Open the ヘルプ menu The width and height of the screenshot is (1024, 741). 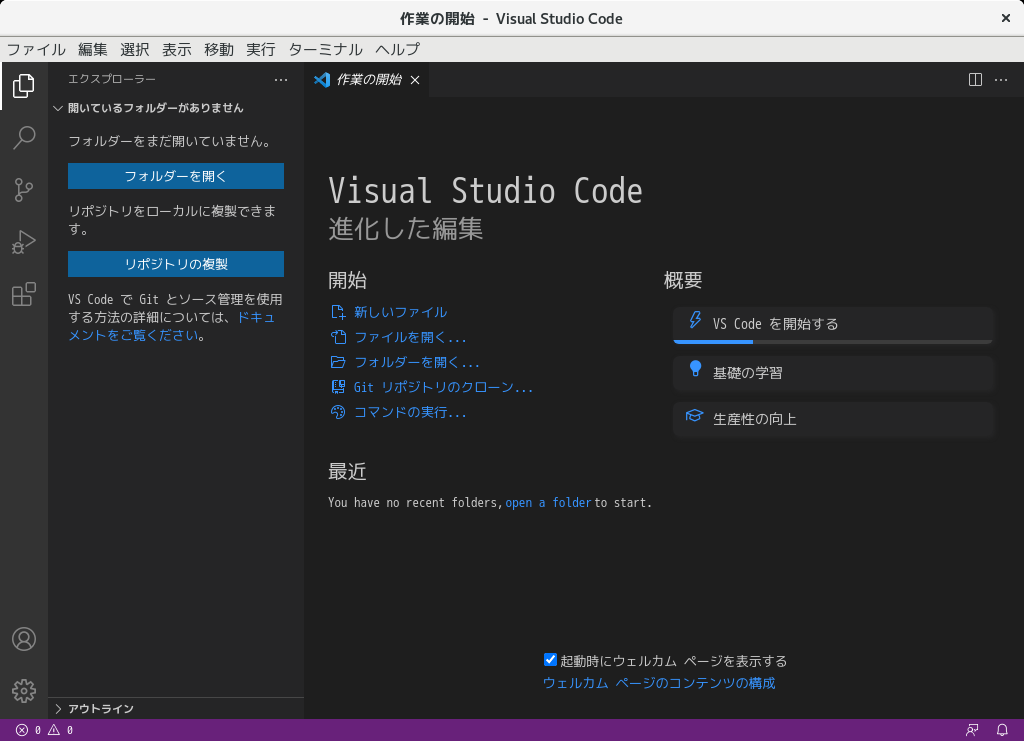pos(398,50)
